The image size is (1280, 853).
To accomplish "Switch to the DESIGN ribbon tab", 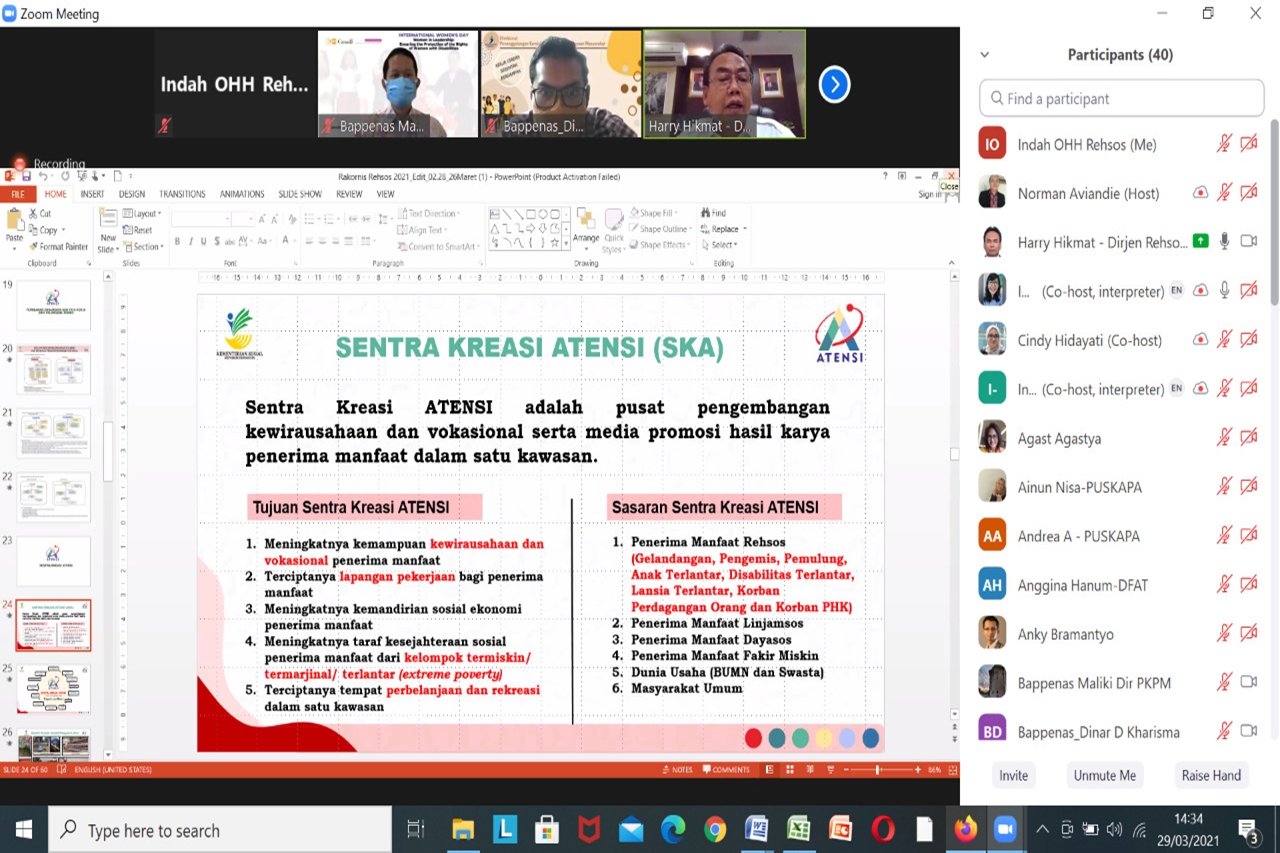I will click(x=132, y=194).
